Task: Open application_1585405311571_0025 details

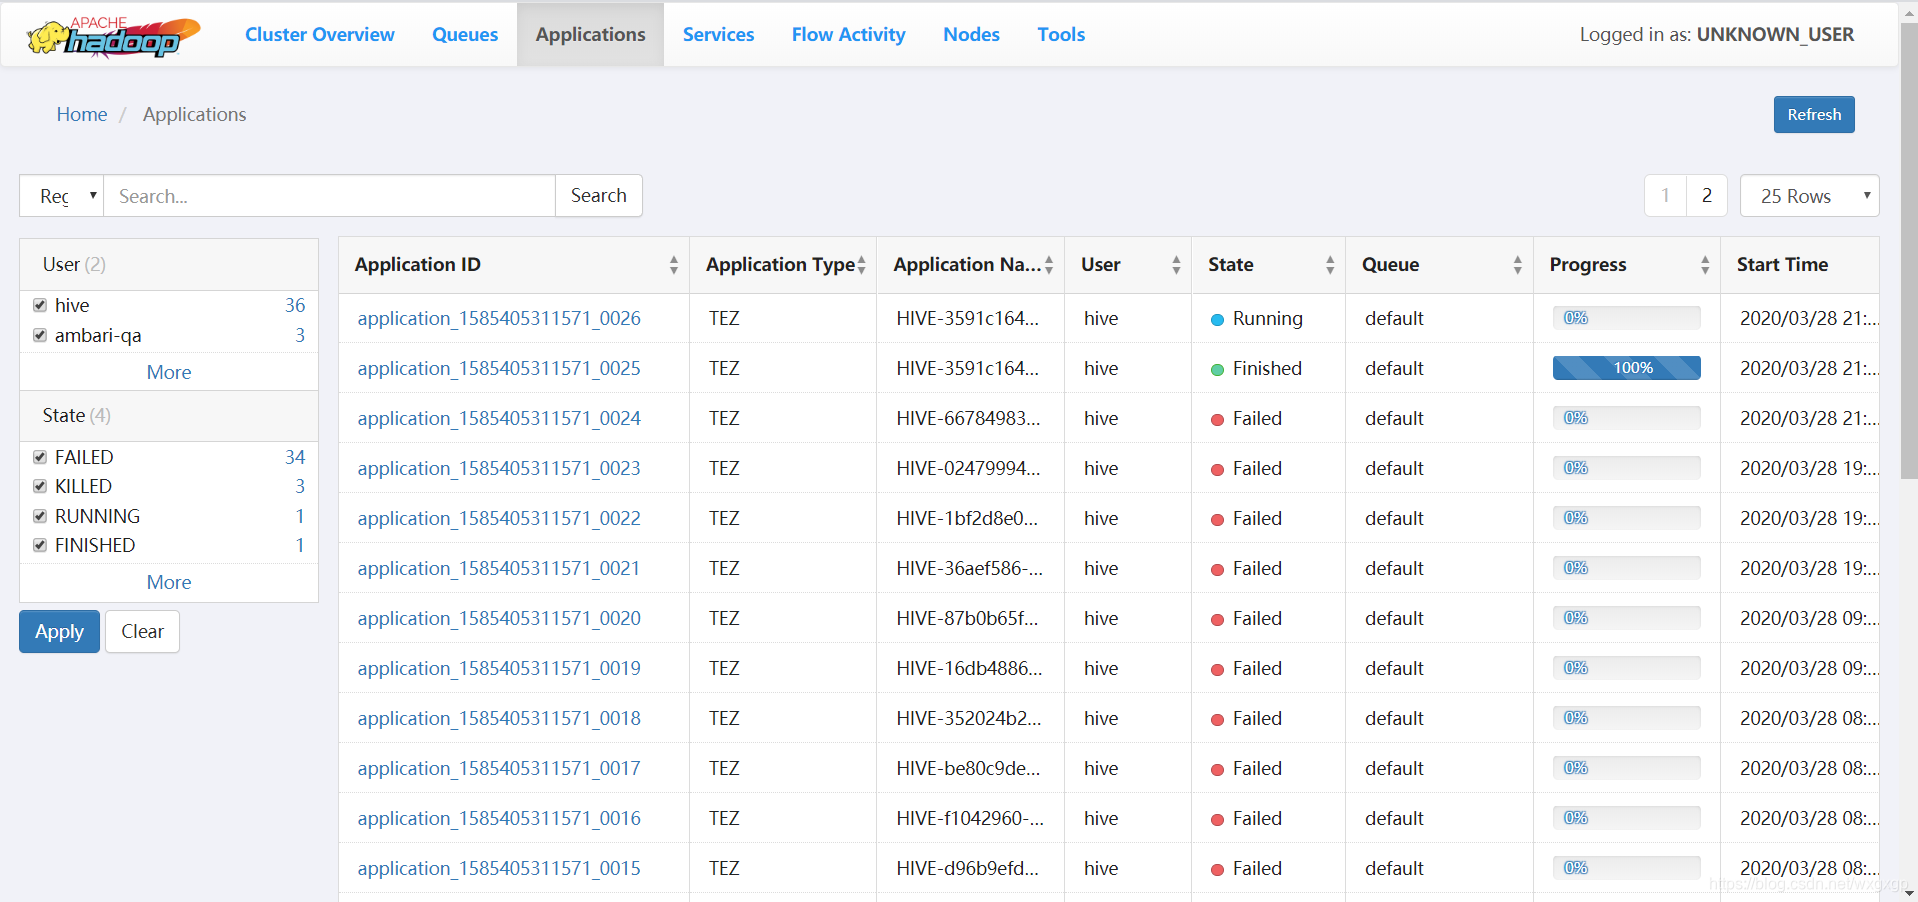Action: click(x=499, y=369)
